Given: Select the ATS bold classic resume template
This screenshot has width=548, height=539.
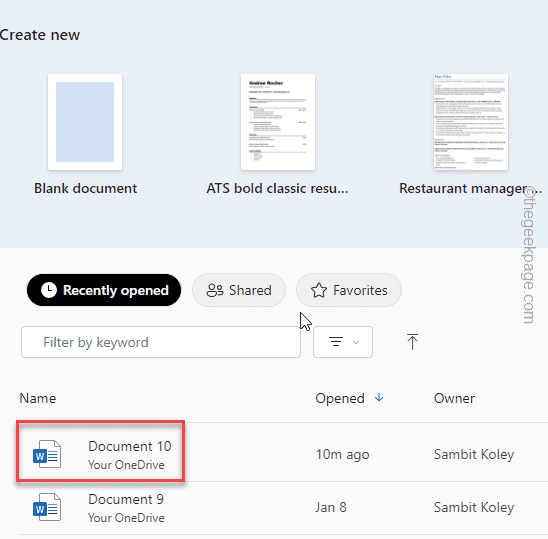Looking at the screenshot, I should (278, 122).
